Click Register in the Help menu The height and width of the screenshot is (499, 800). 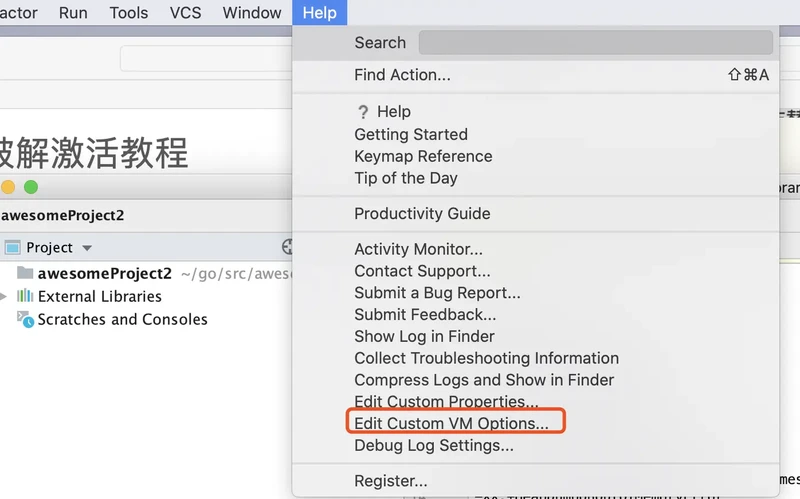tap(390, 481)
